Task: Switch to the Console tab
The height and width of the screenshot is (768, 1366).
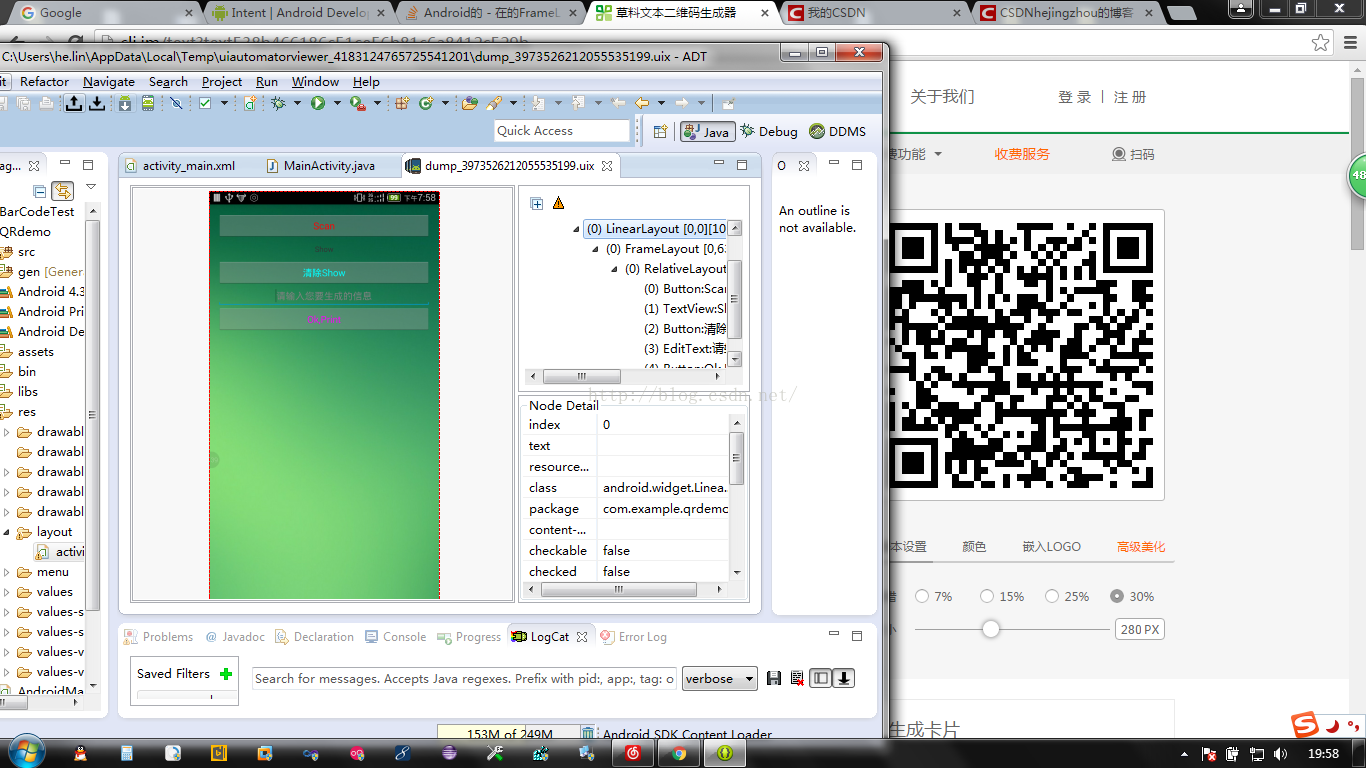Action: point(396,636)
